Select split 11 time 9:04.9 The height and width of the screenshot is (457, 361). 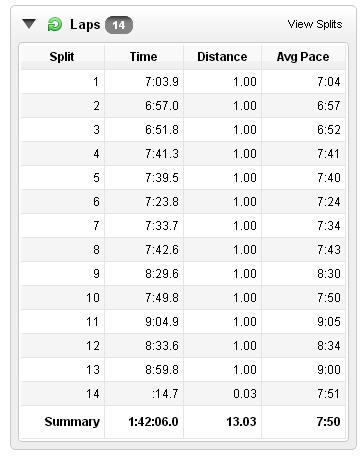click(x=162, y=322)
